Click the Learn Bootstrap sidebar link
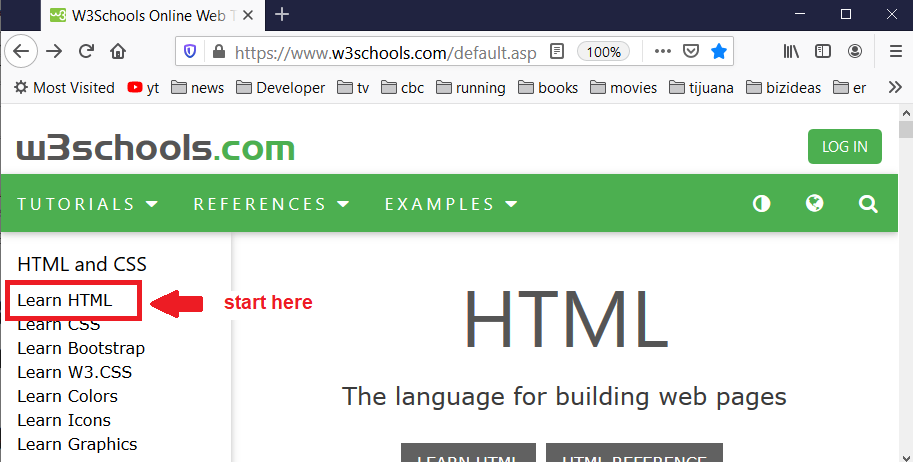This screenshot has width=913, height=462. [x=81, y=348]
